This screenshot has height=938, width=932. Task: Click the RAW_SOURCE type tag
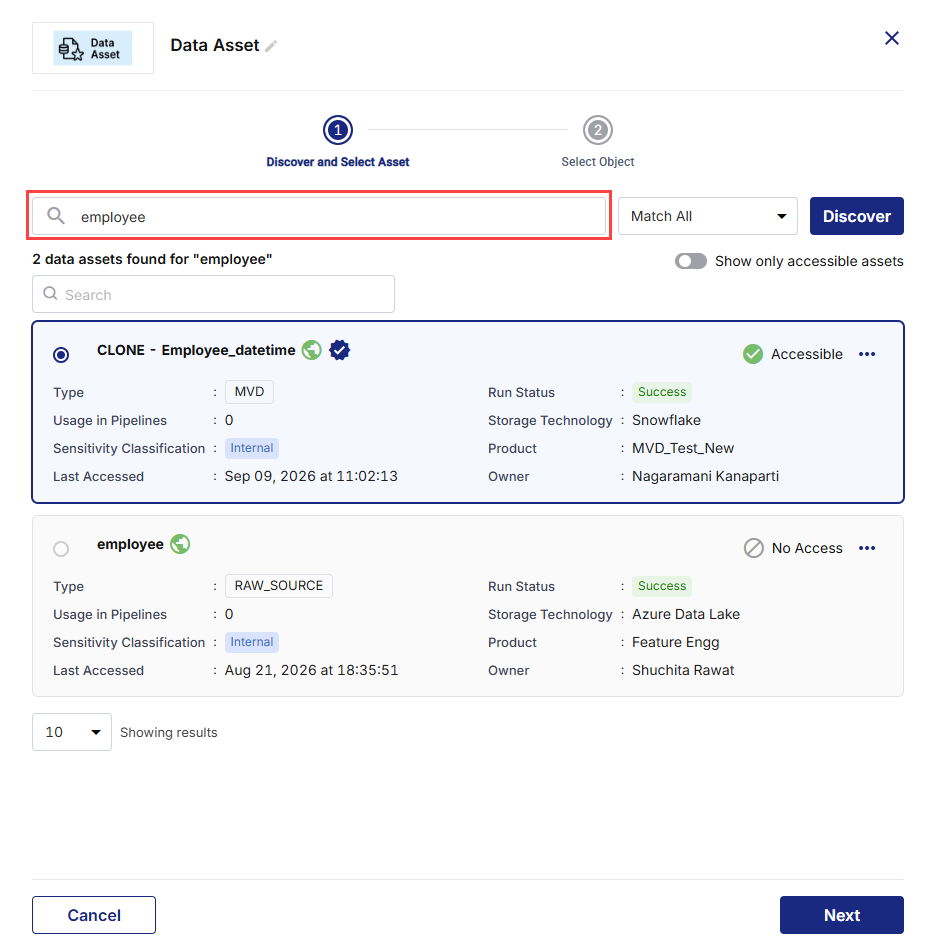point(279,586)
